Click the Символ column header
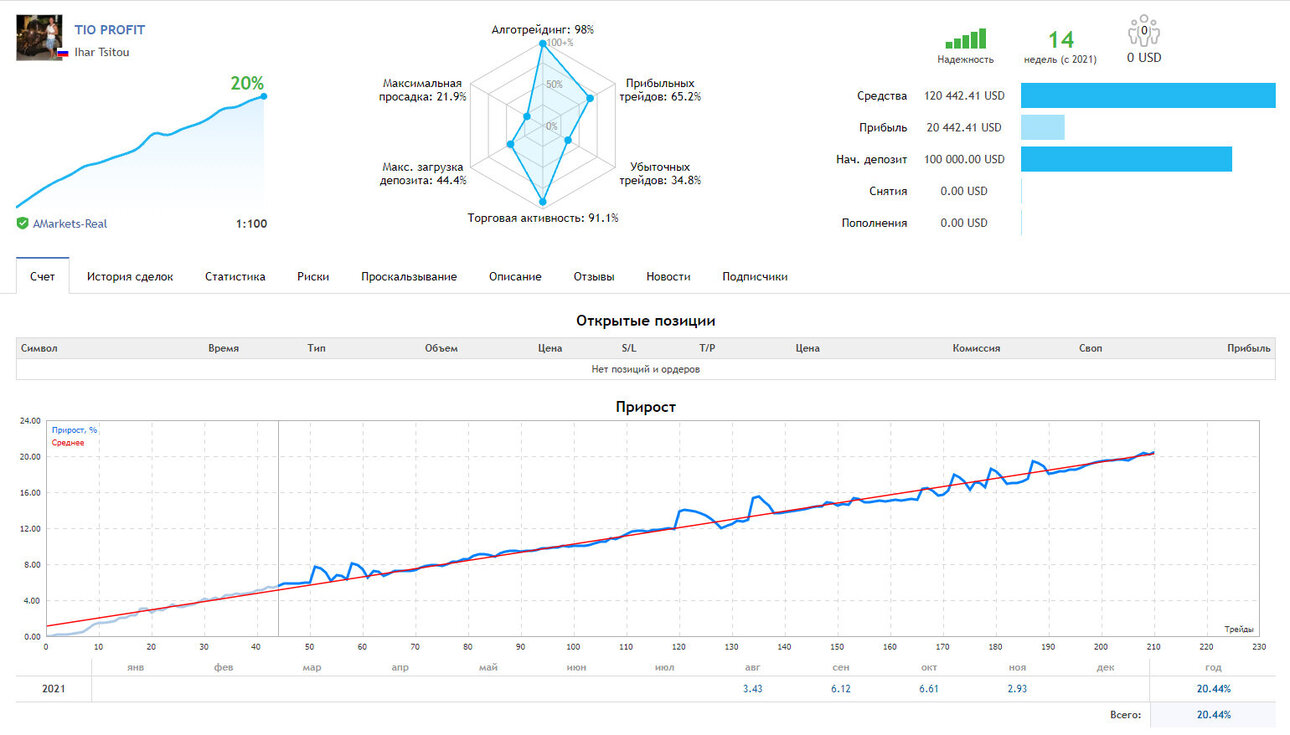This screenshot has width=1290, height=735. point(39,348)
